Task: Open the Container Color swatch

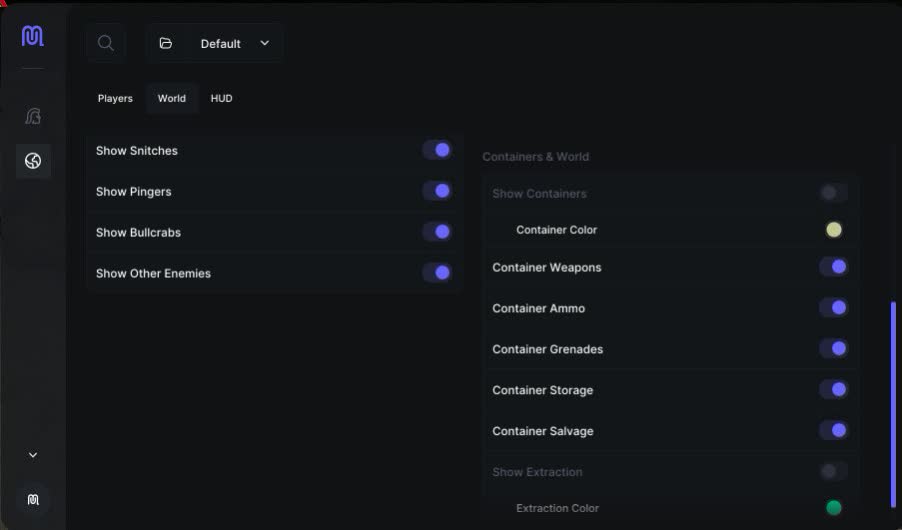Action: click(834, 230)
